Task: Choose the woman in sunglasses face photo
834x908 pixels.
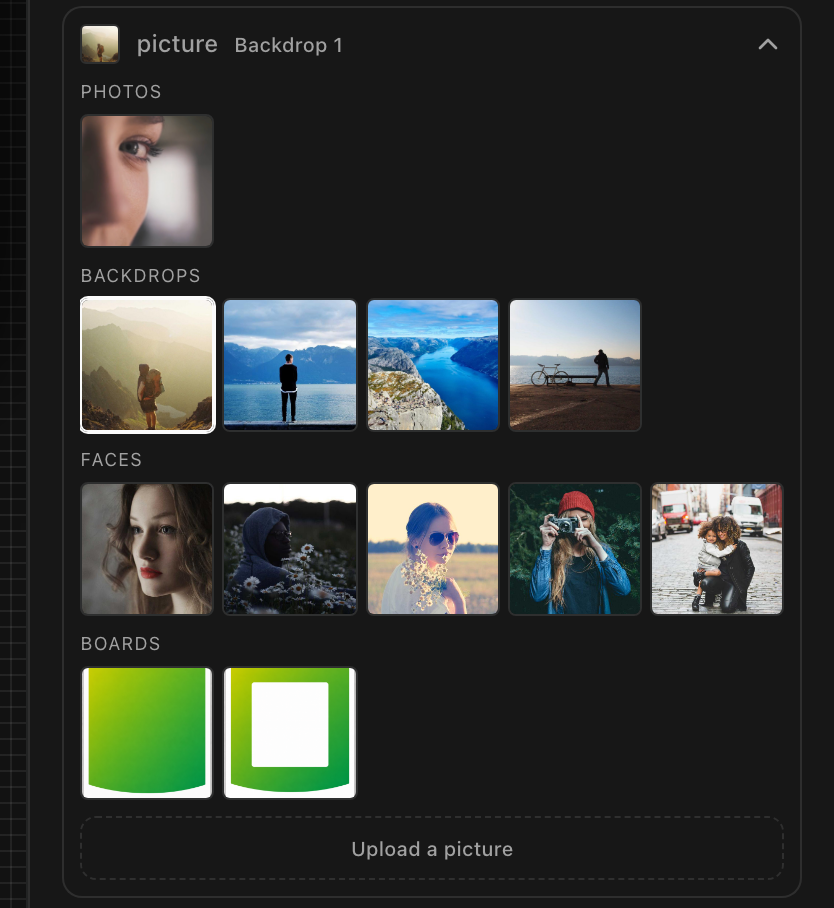Action: (433, 549)
